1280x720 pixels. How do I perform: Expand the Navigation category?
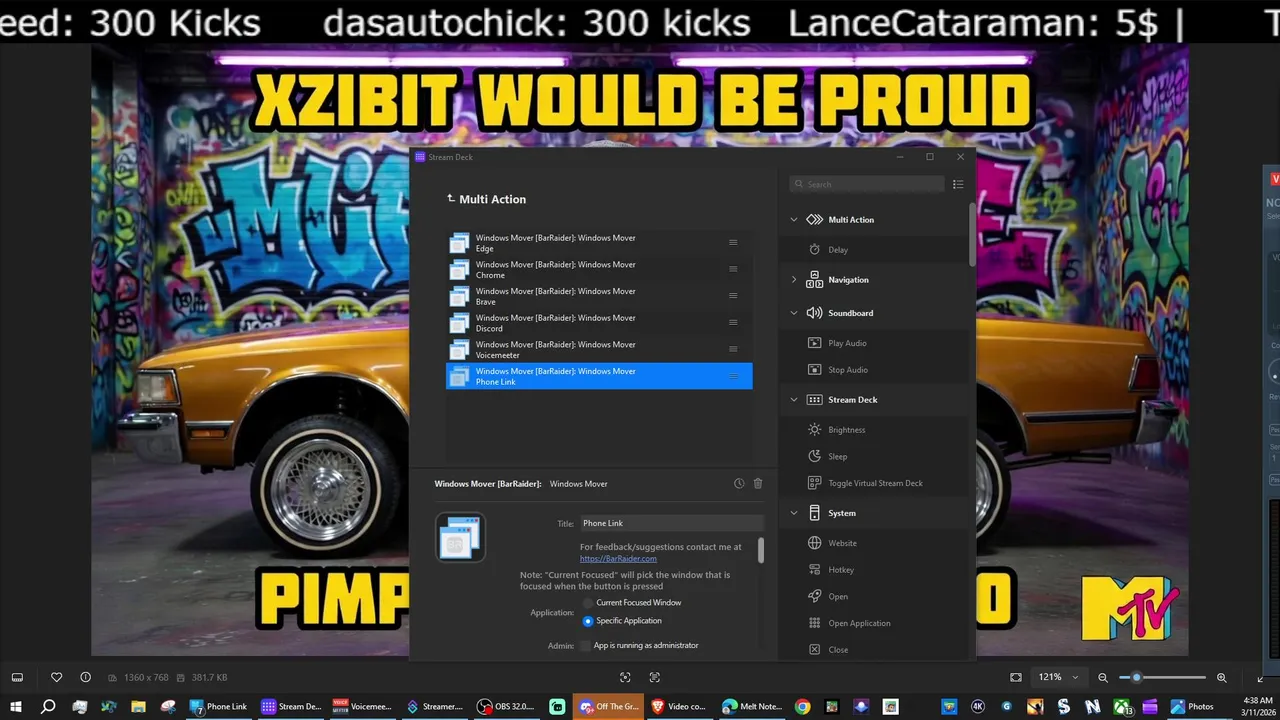[x=794, y=280]
